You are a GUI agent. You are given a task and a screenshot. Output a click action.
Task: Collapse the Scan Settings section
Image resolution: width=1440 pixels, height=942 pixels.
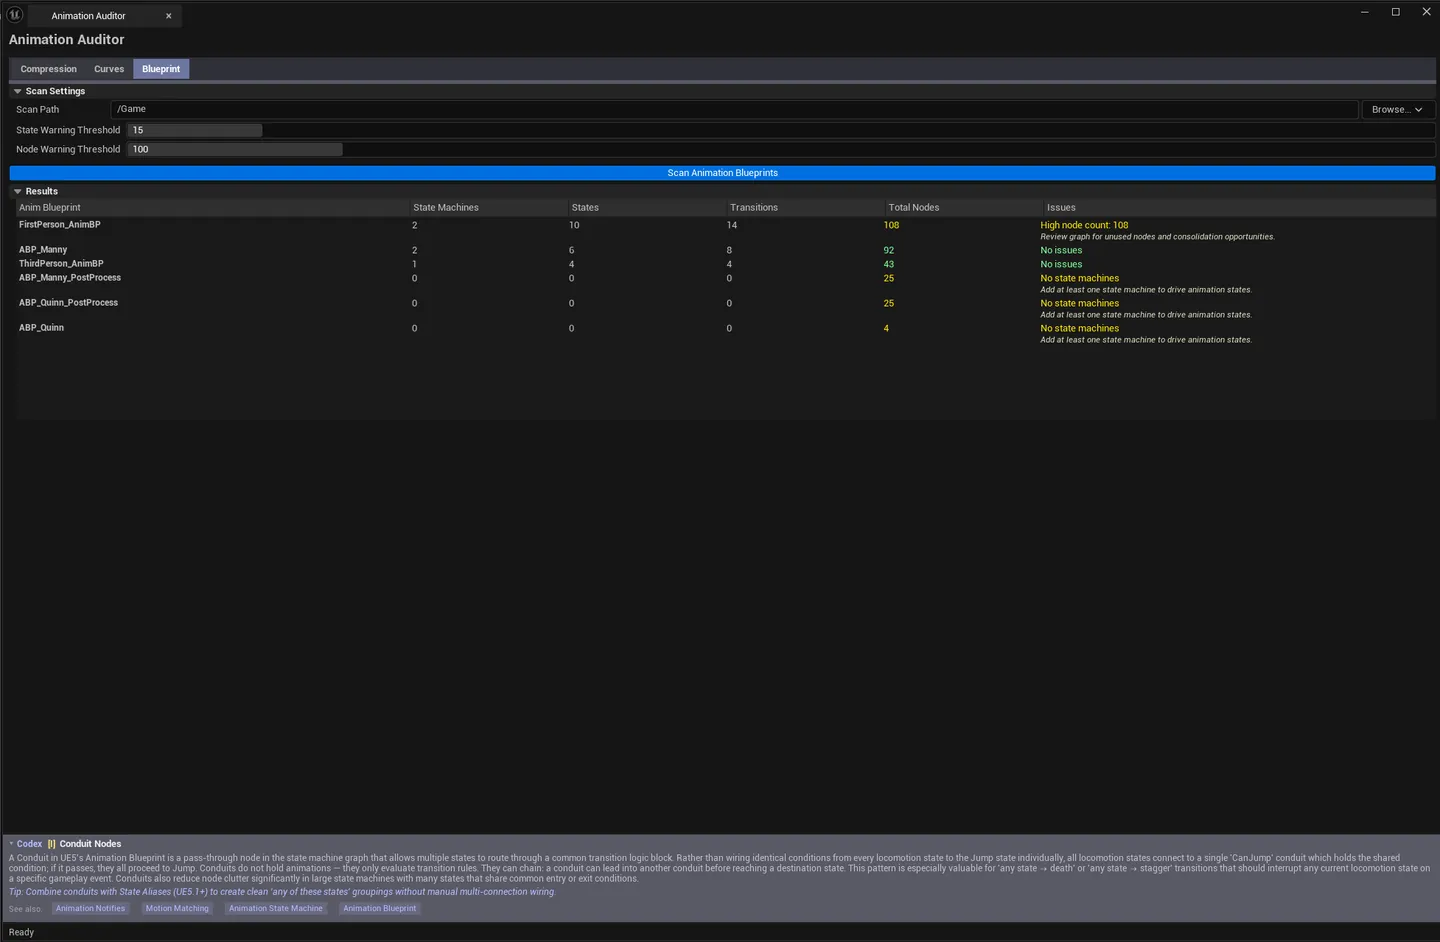click(x=17, y=91)
